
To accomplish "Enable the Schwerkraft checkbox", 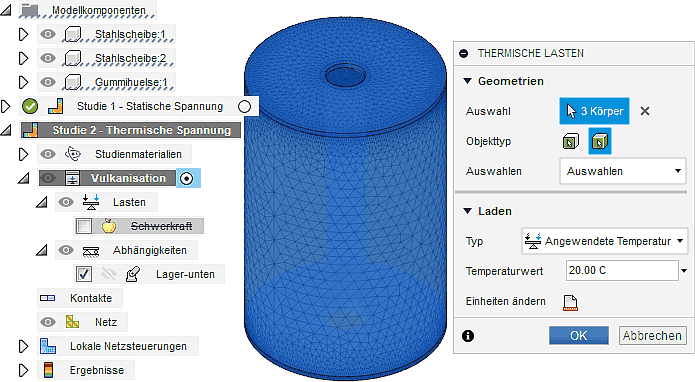I will tap(84, 226).
